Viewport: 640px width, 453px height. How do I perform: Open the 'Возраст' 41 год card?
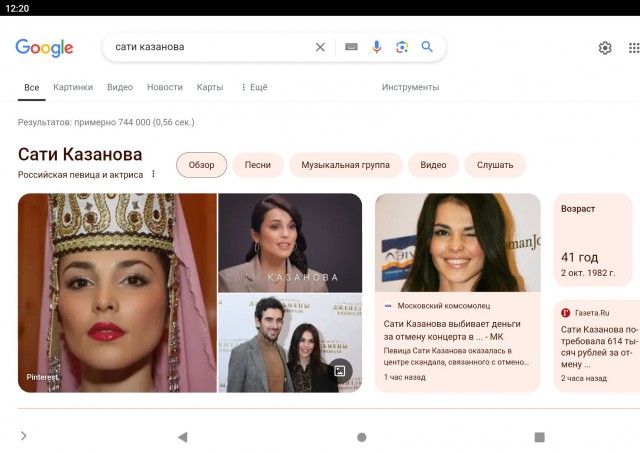593,240
